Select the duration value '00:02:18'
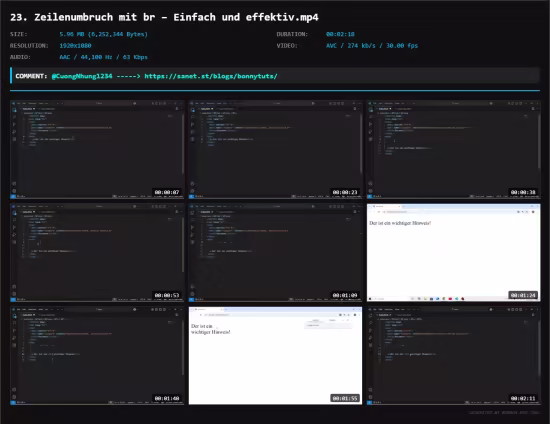This screenshot has width=550, height=424. (340, 34)
